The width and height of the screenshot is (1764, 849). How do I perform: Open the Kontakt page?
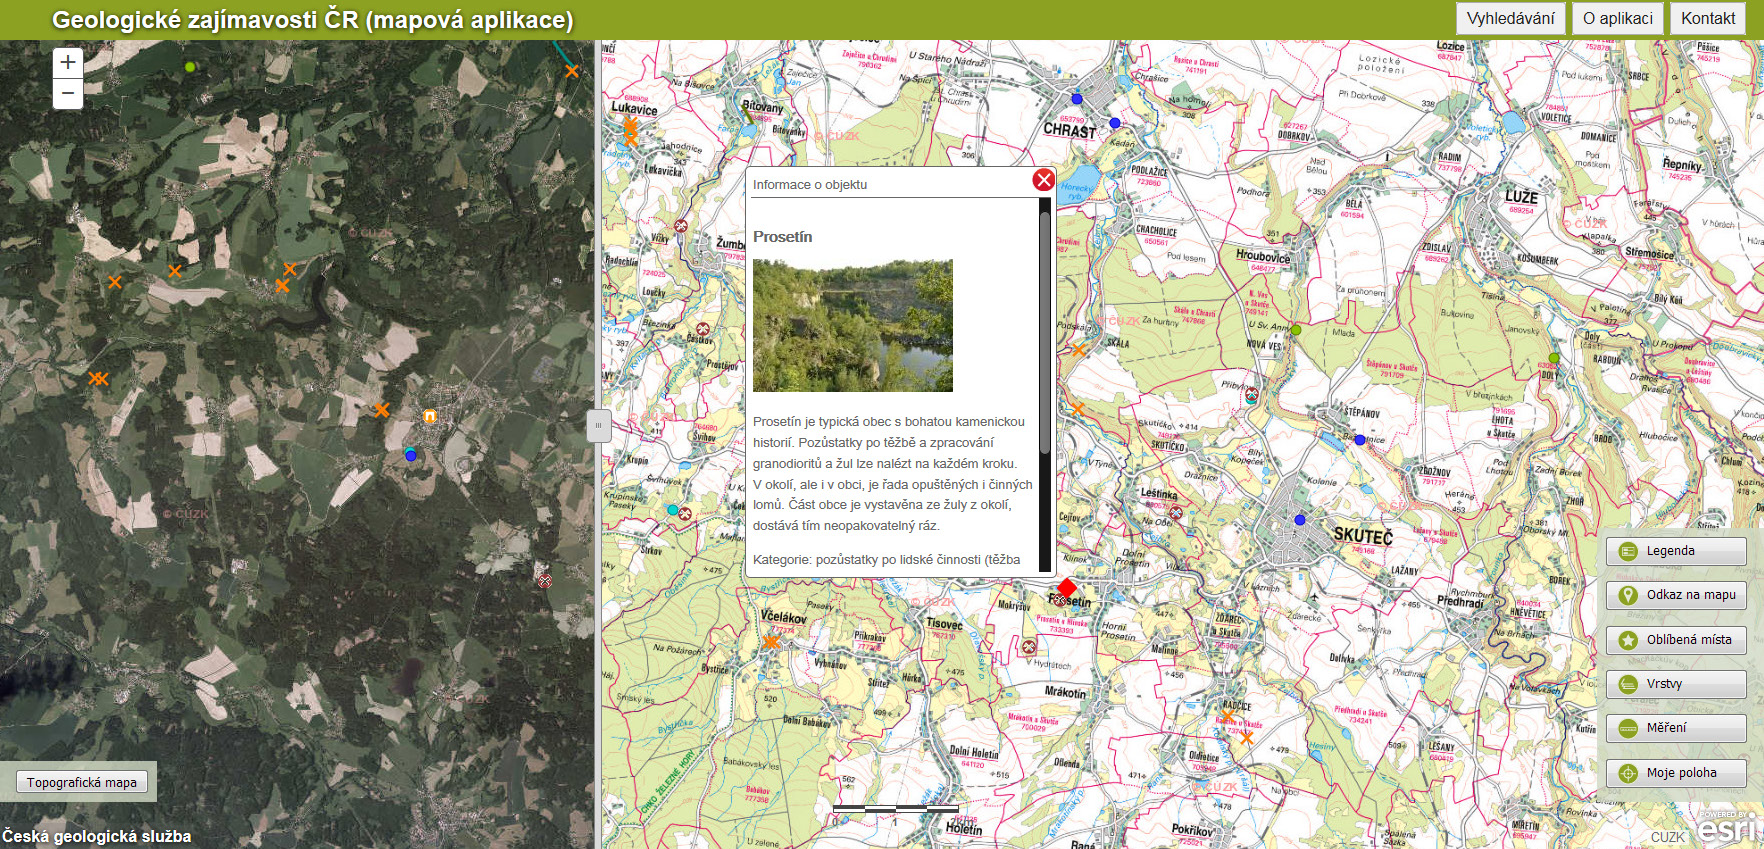click(x=1708, y=18)
